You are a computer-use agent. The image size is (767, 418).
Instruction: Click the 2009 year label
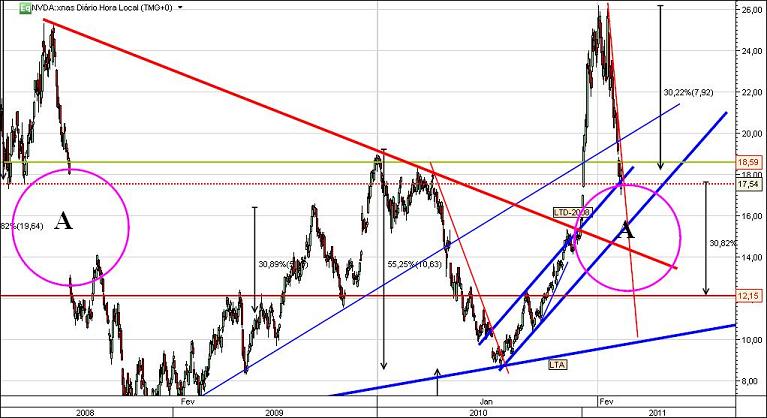click(x=275, y=413)
